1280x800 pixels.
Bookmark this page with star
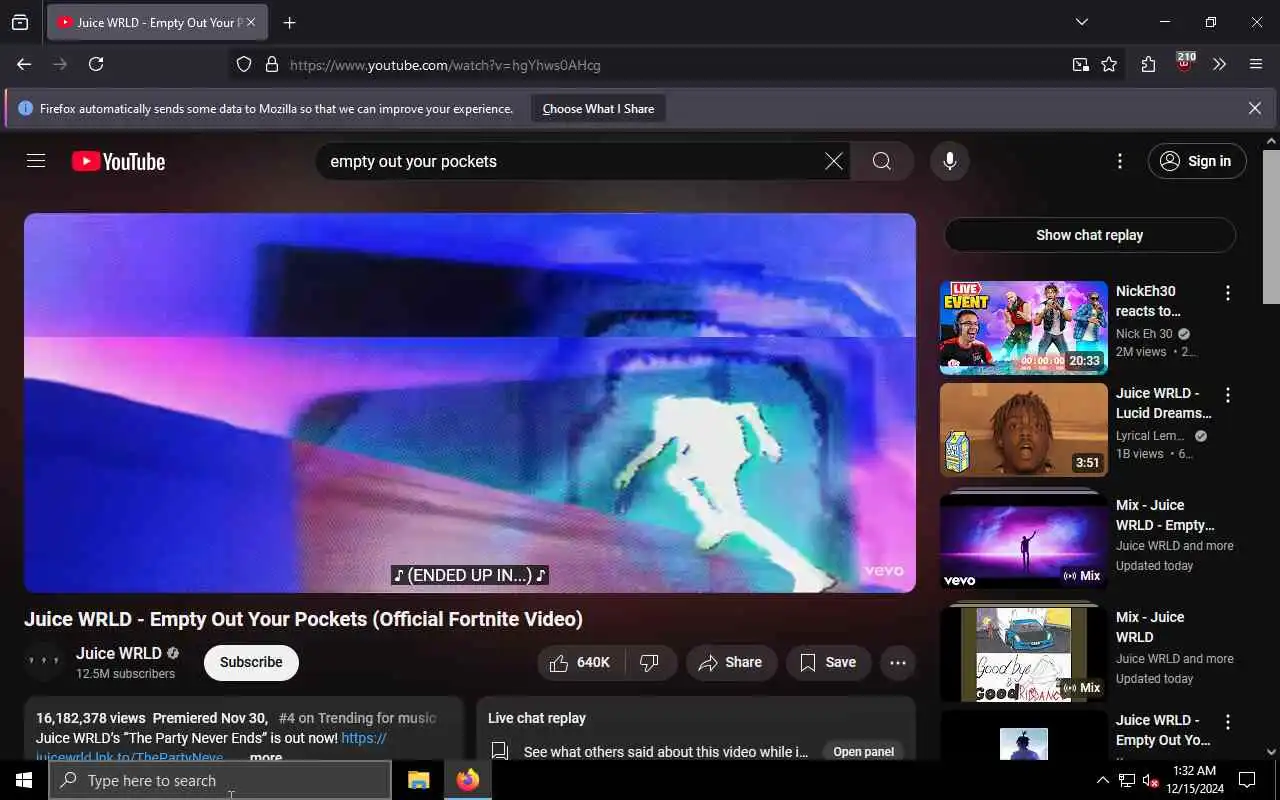pyautogui.click(x=1109, y=64)
